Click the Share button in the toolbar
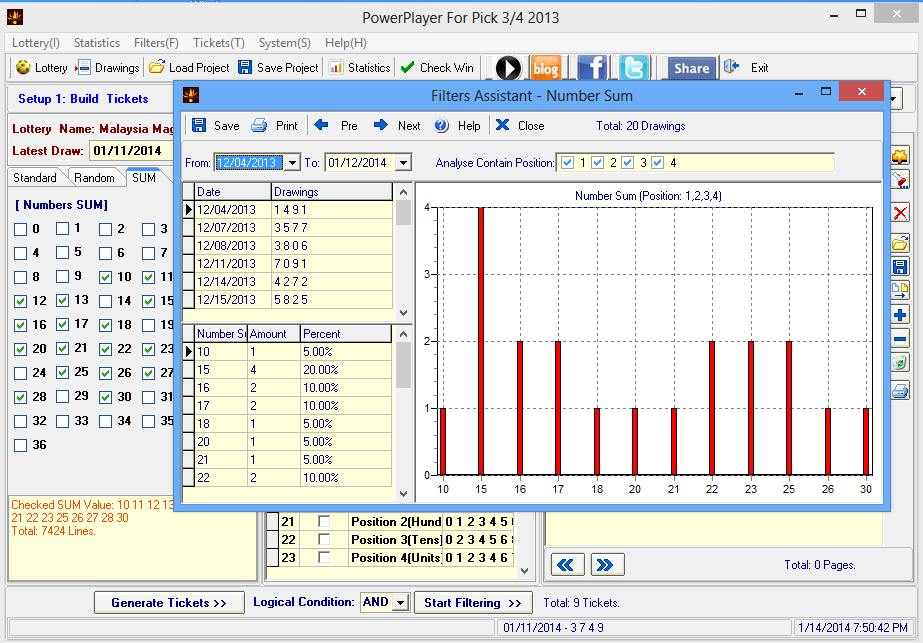Viewport: 923px width, 643px height. click(x=692, y=68)
